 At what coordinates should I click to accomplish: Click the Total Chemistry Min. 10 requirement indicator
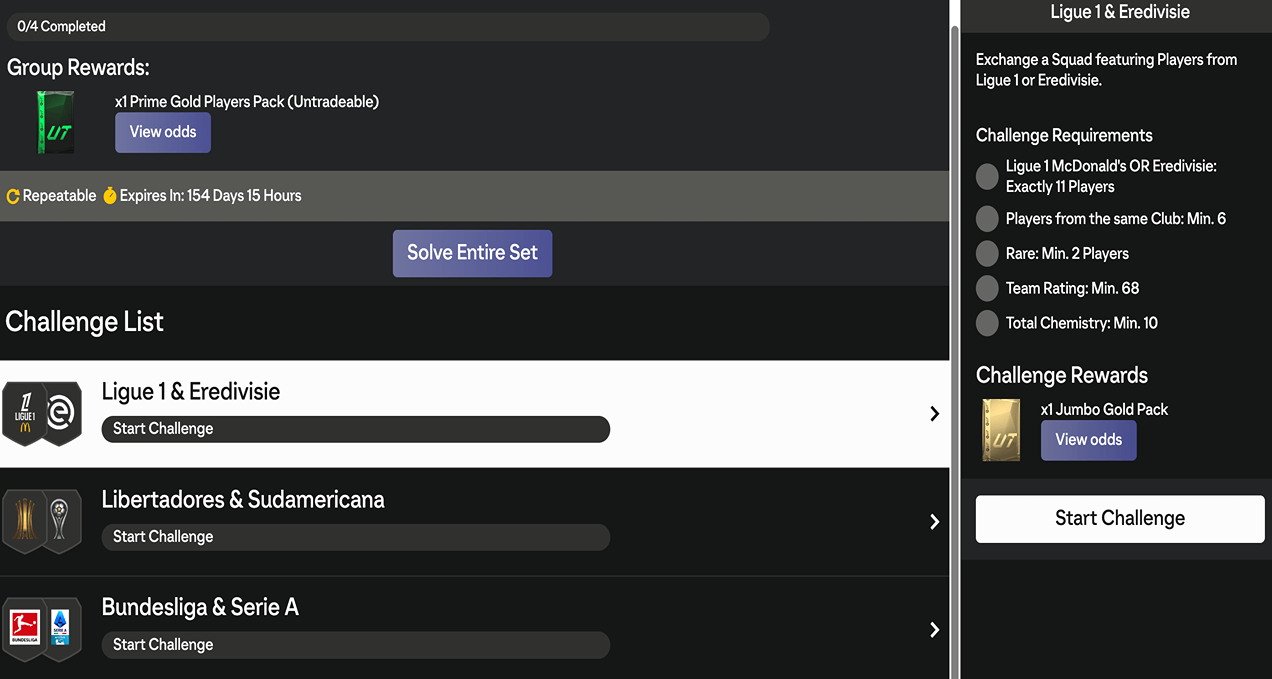tap(987, 323)
